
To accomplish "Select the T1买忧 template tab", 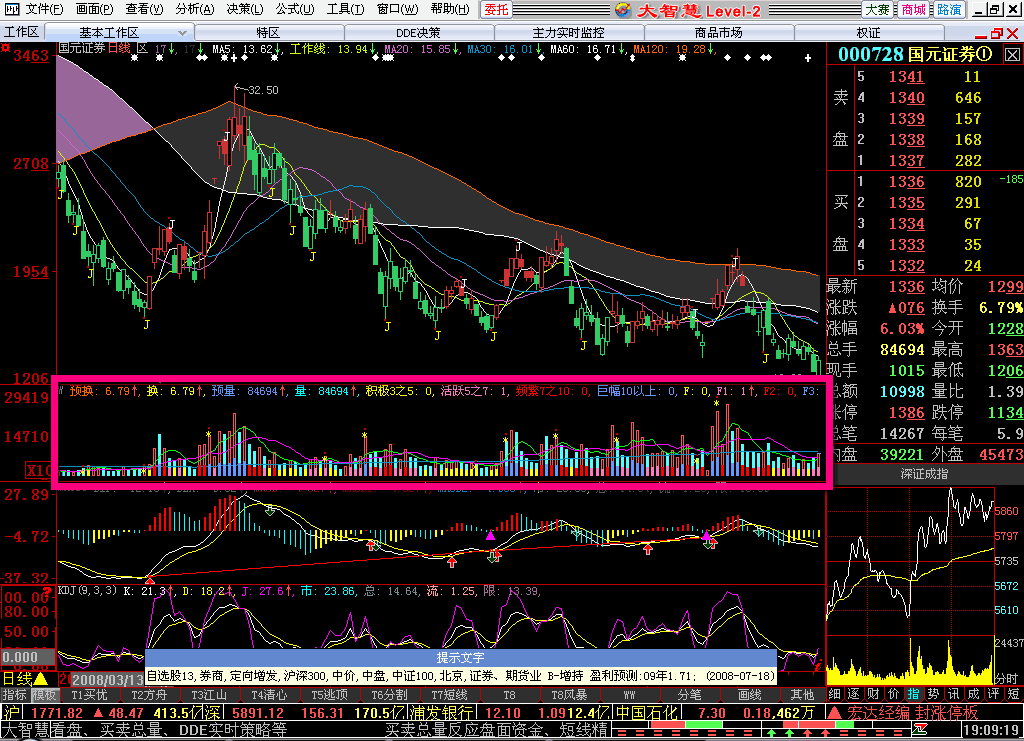I will pyautogui.click(x=89, y=695).
